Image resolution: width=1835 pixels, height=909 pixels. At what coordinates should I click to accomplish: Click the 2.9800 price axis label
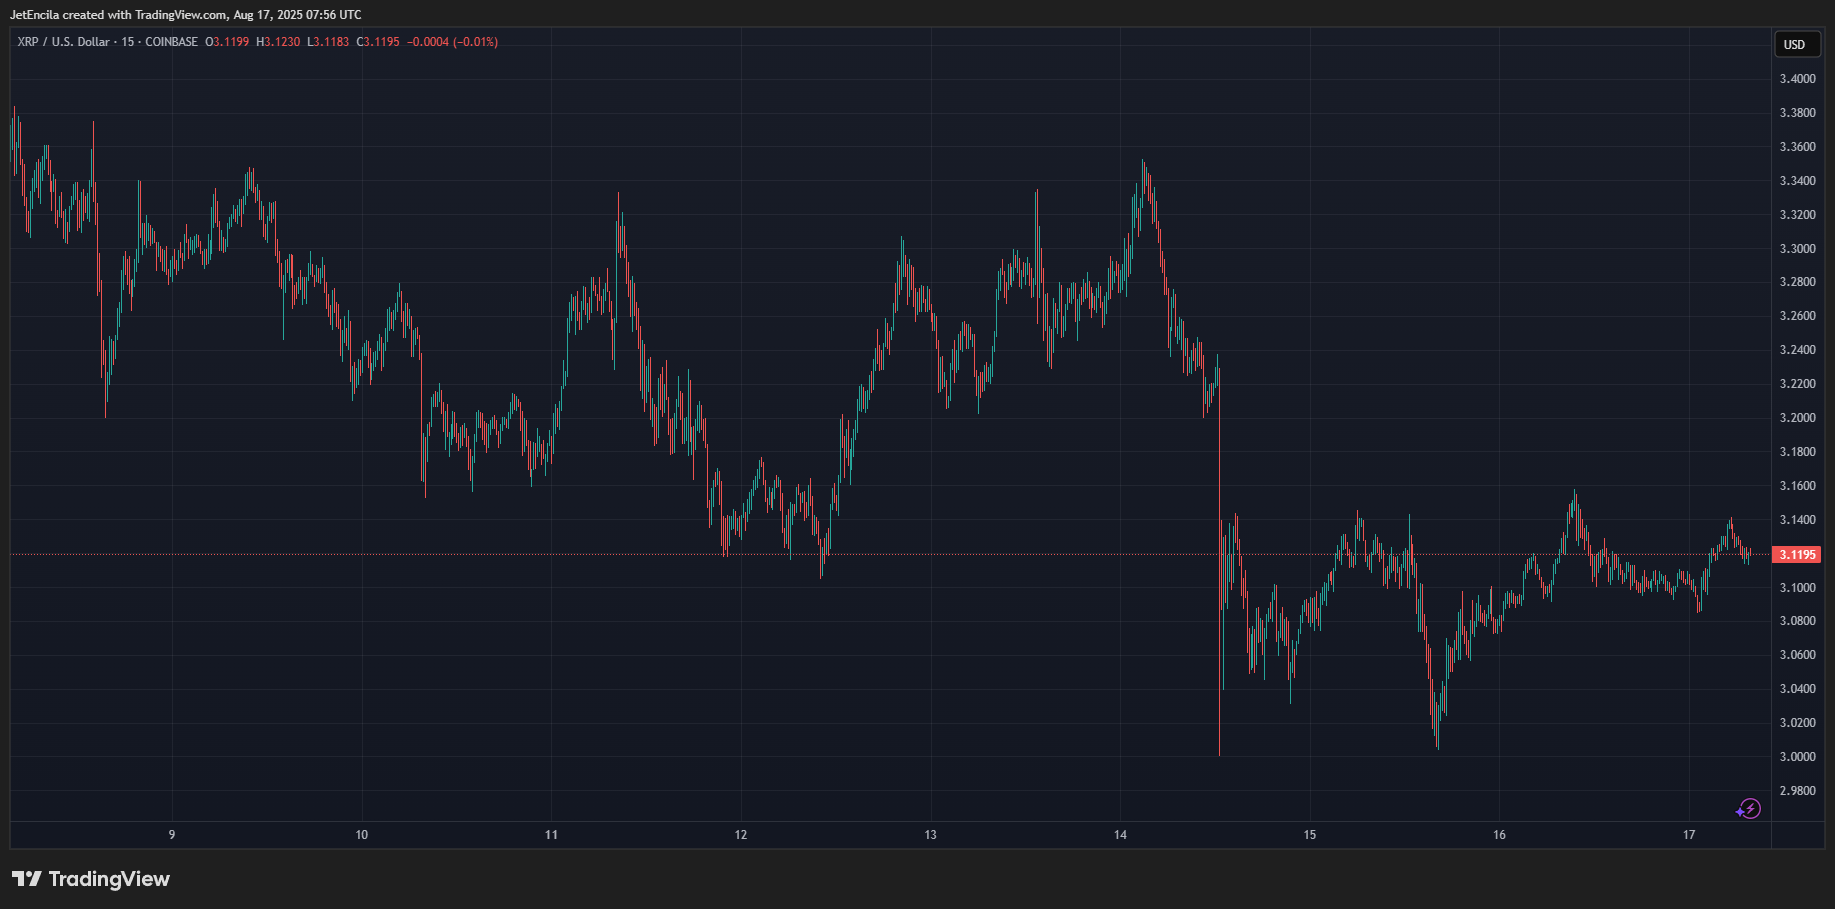(1798, 791)
